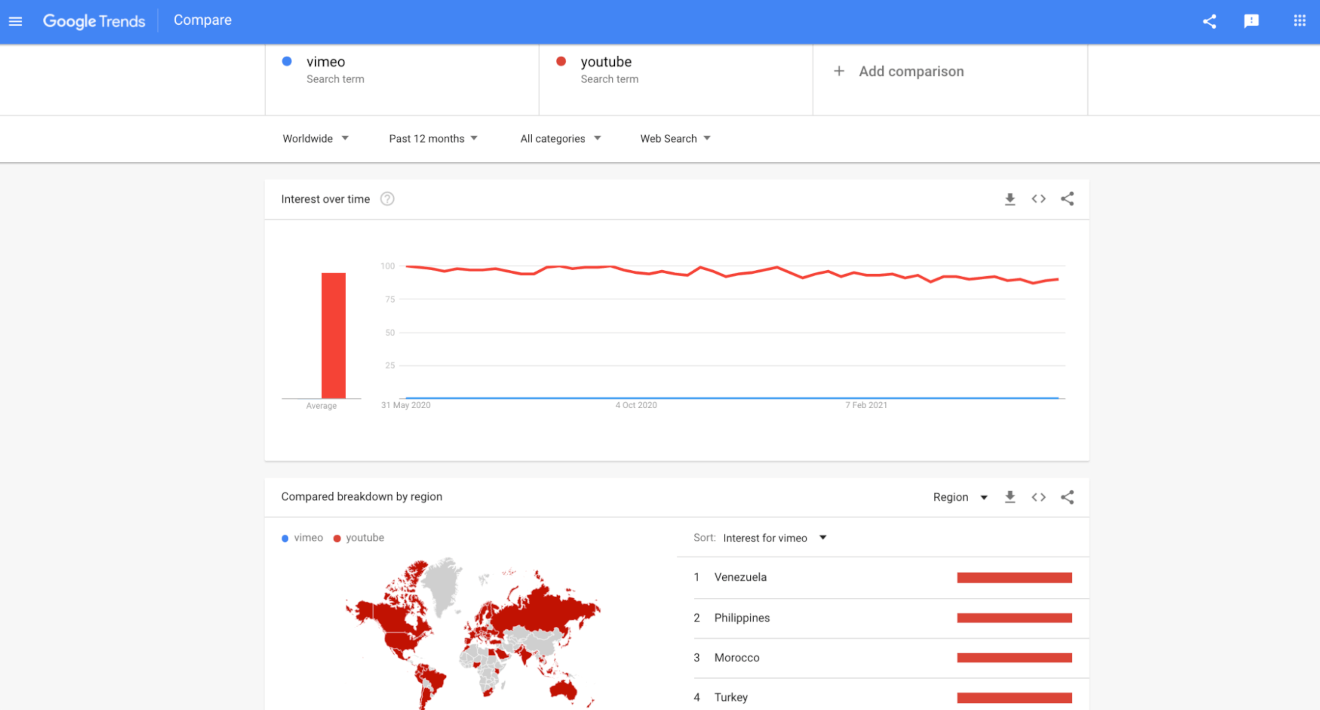Select Philippines in region list
1320x710 pixels.
(x=883, y=618)
